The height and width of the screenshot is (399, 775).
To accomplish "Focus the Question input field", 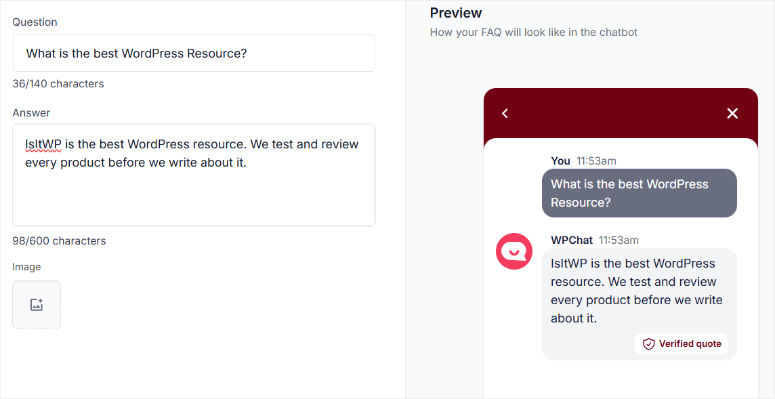I will tap(194, 53).
